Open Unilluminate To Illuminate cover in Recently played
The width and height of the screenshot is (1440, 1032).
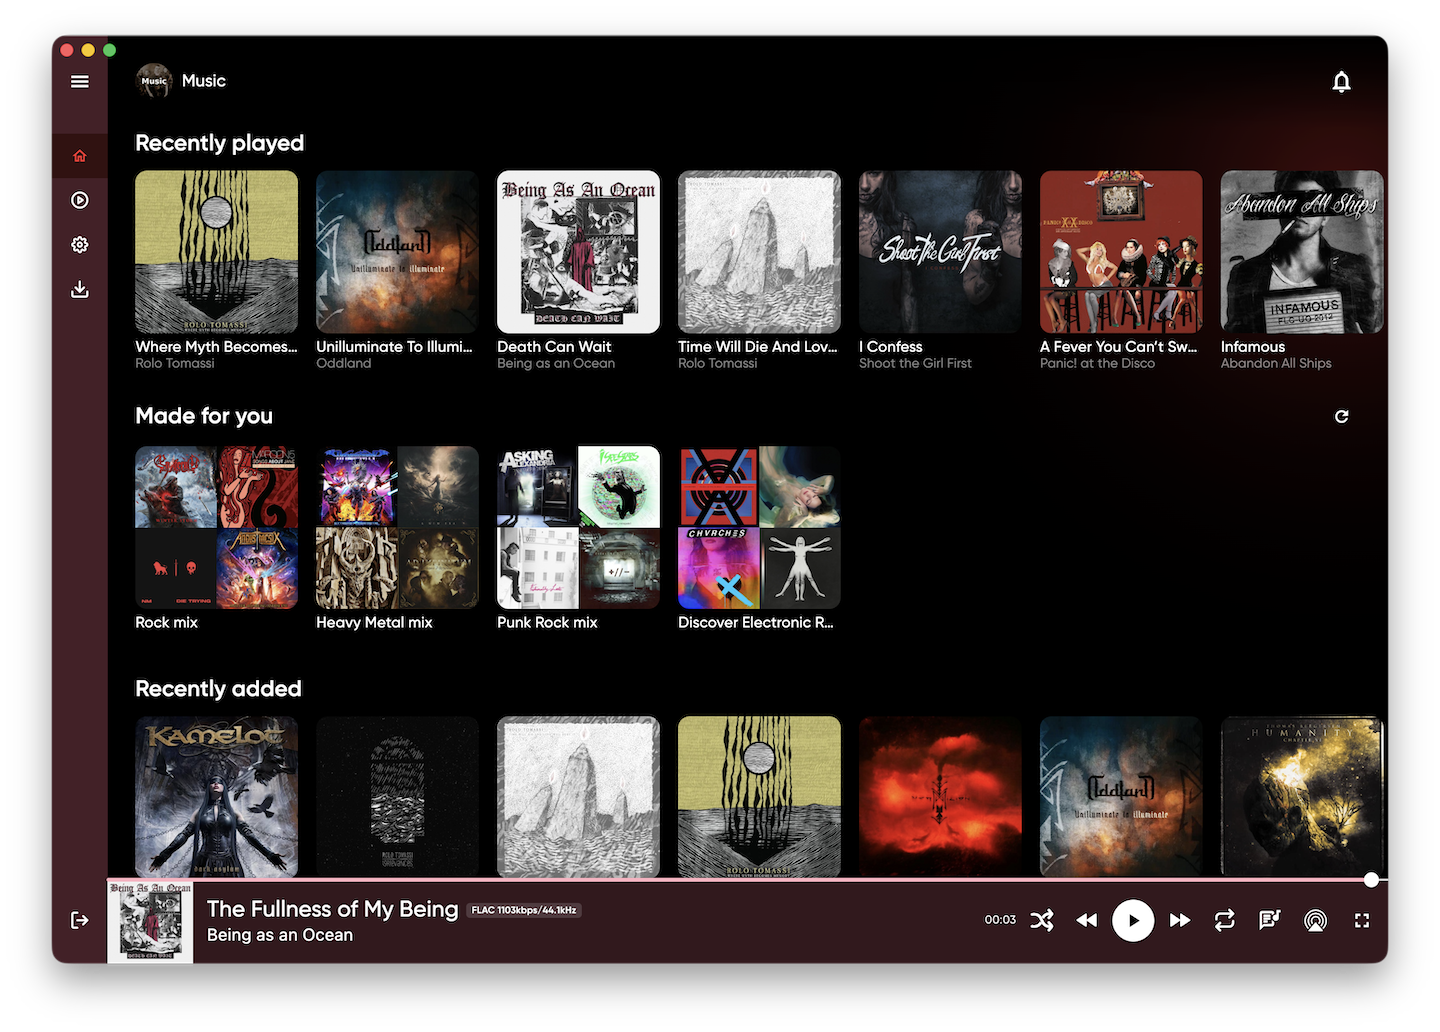pos(398,252)
